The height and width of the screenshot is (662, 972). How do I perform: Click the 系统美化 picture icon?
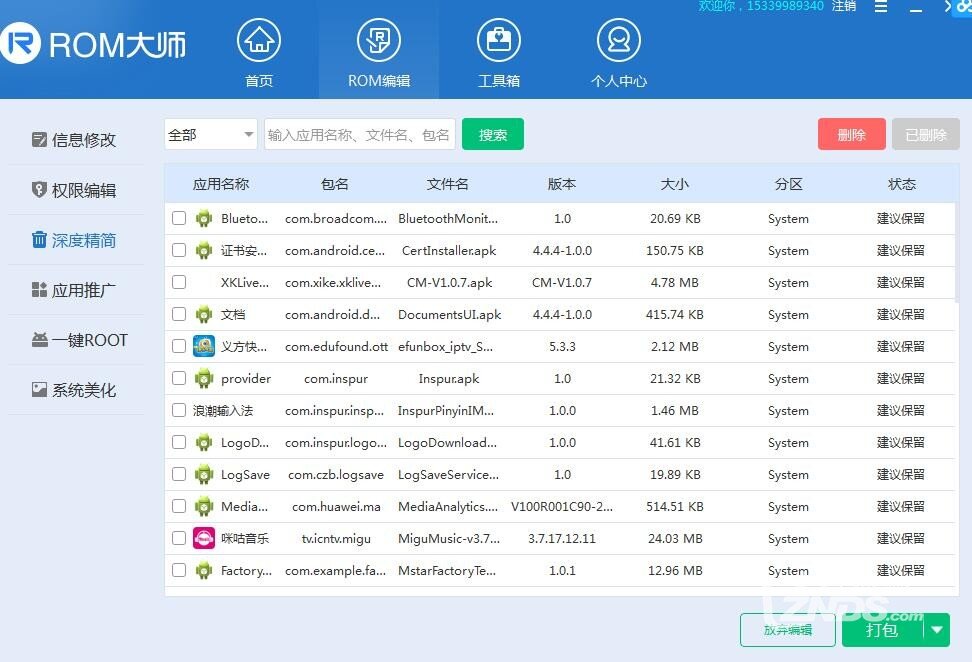click(39, 389)
